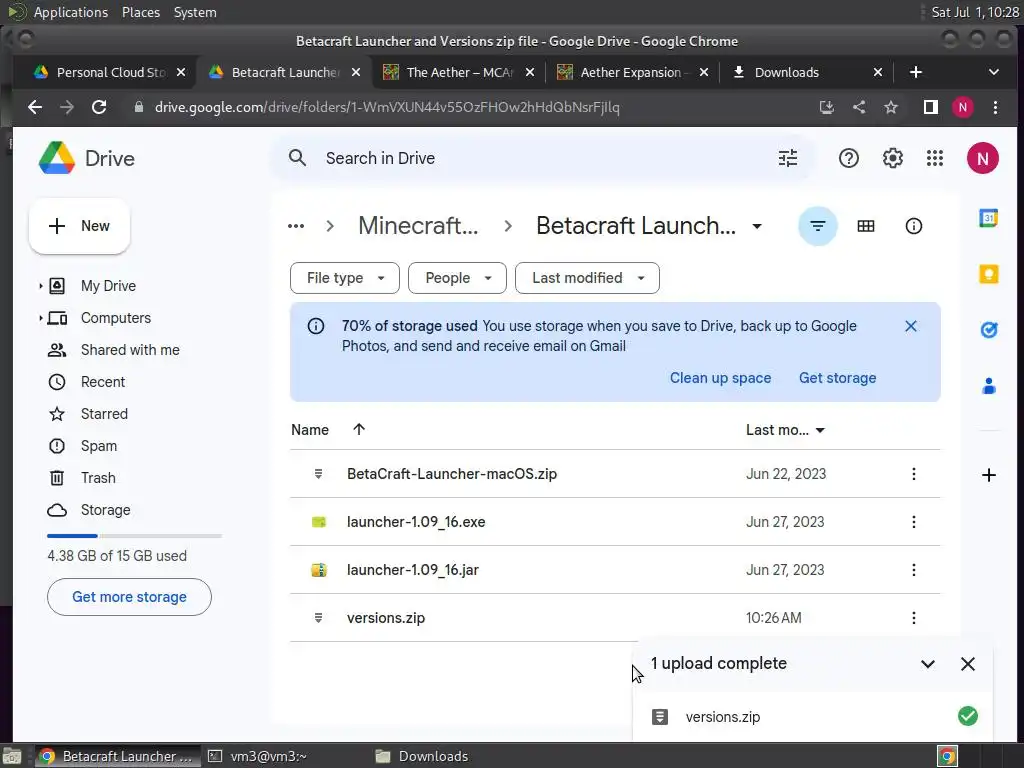Open the Betacraft Launch... folder dropdown arrow

tap(757, 227)
